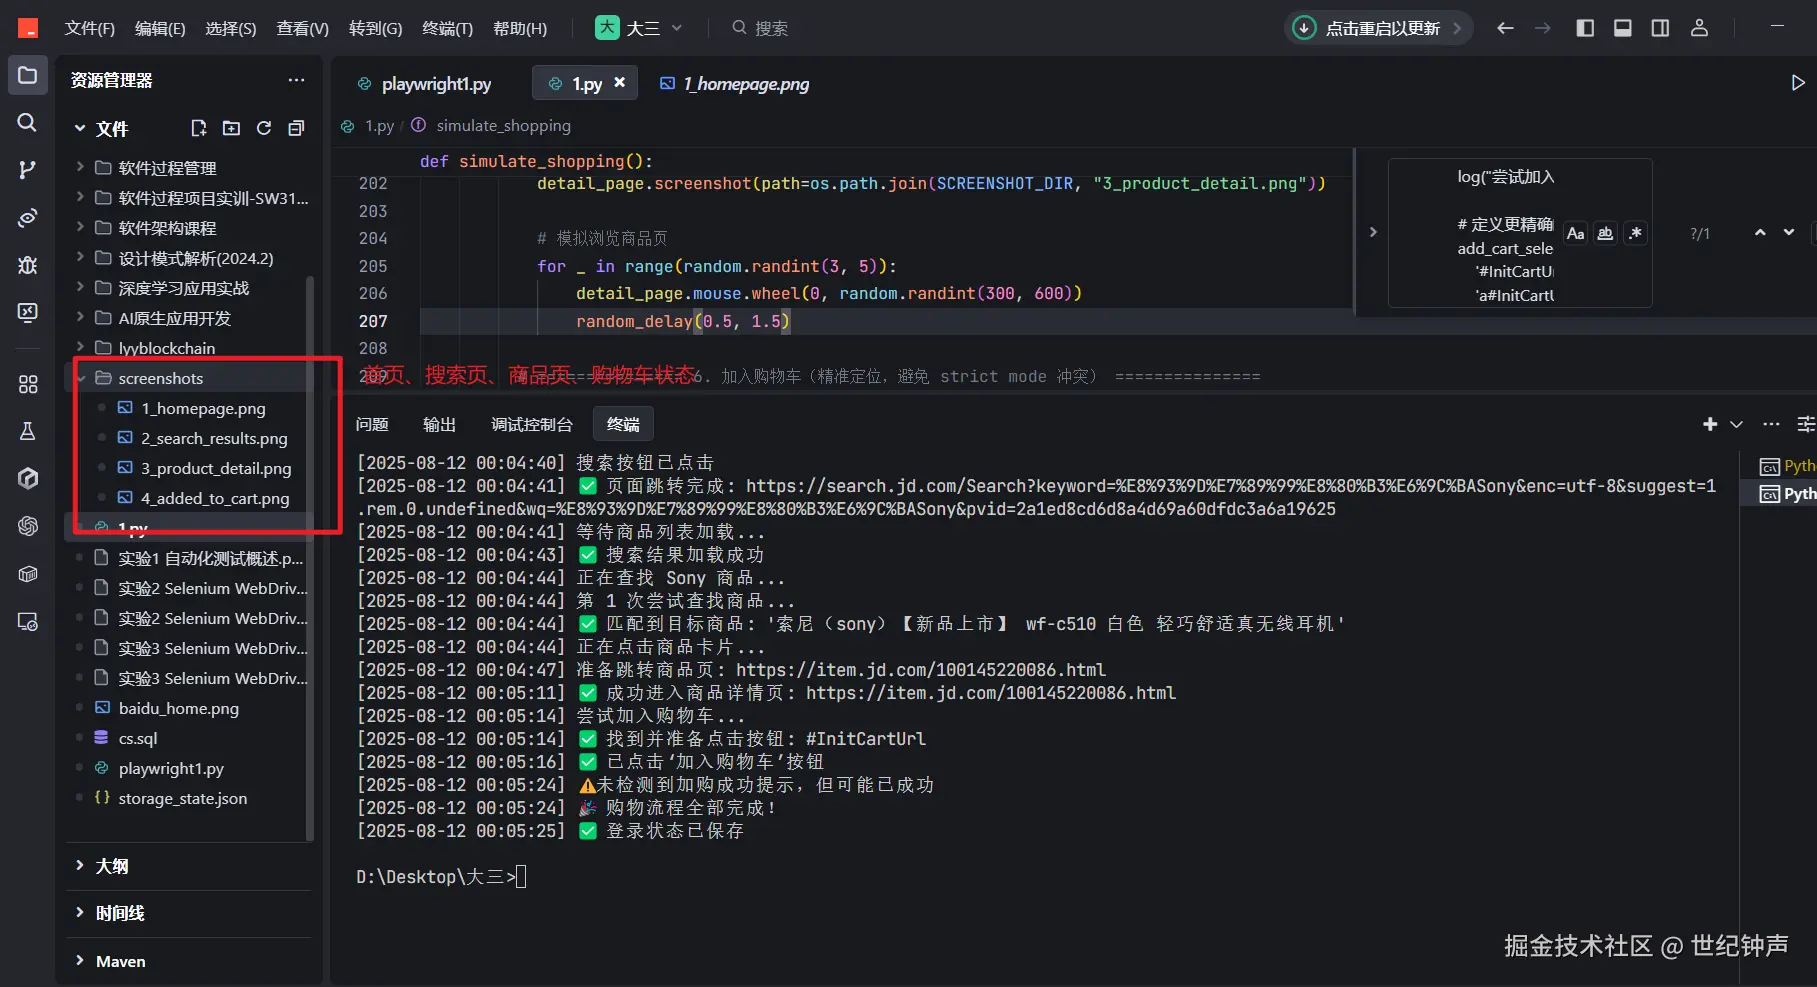Click simulate_shopping in the breadcrumb
This screenshot has height=987, width=1817.
click(503, 126)
